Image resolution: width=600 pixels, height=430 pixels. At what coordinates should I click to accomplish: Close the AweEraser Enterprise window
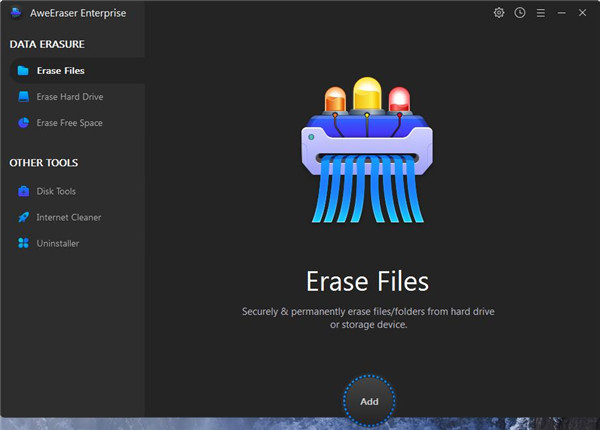(x=583, y=13)
